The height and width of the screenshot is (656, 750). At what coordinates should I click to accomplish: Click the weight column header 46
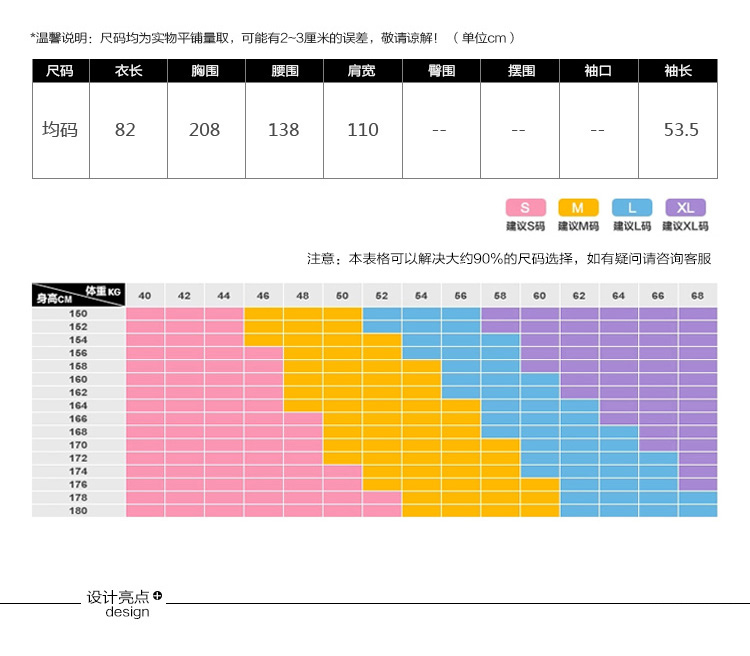click(x=263, y=296)
